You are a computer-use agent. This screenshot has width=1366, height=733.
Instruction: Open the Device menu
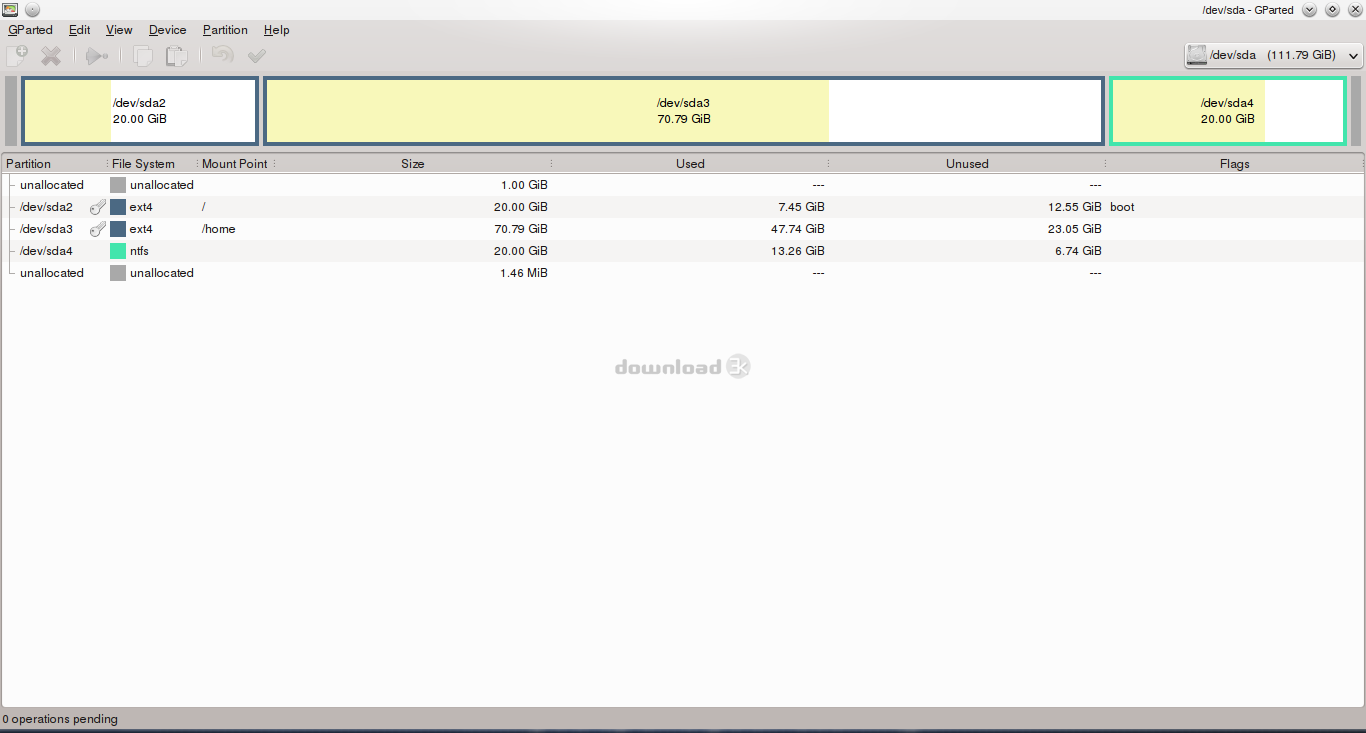(x=167, y=30)
